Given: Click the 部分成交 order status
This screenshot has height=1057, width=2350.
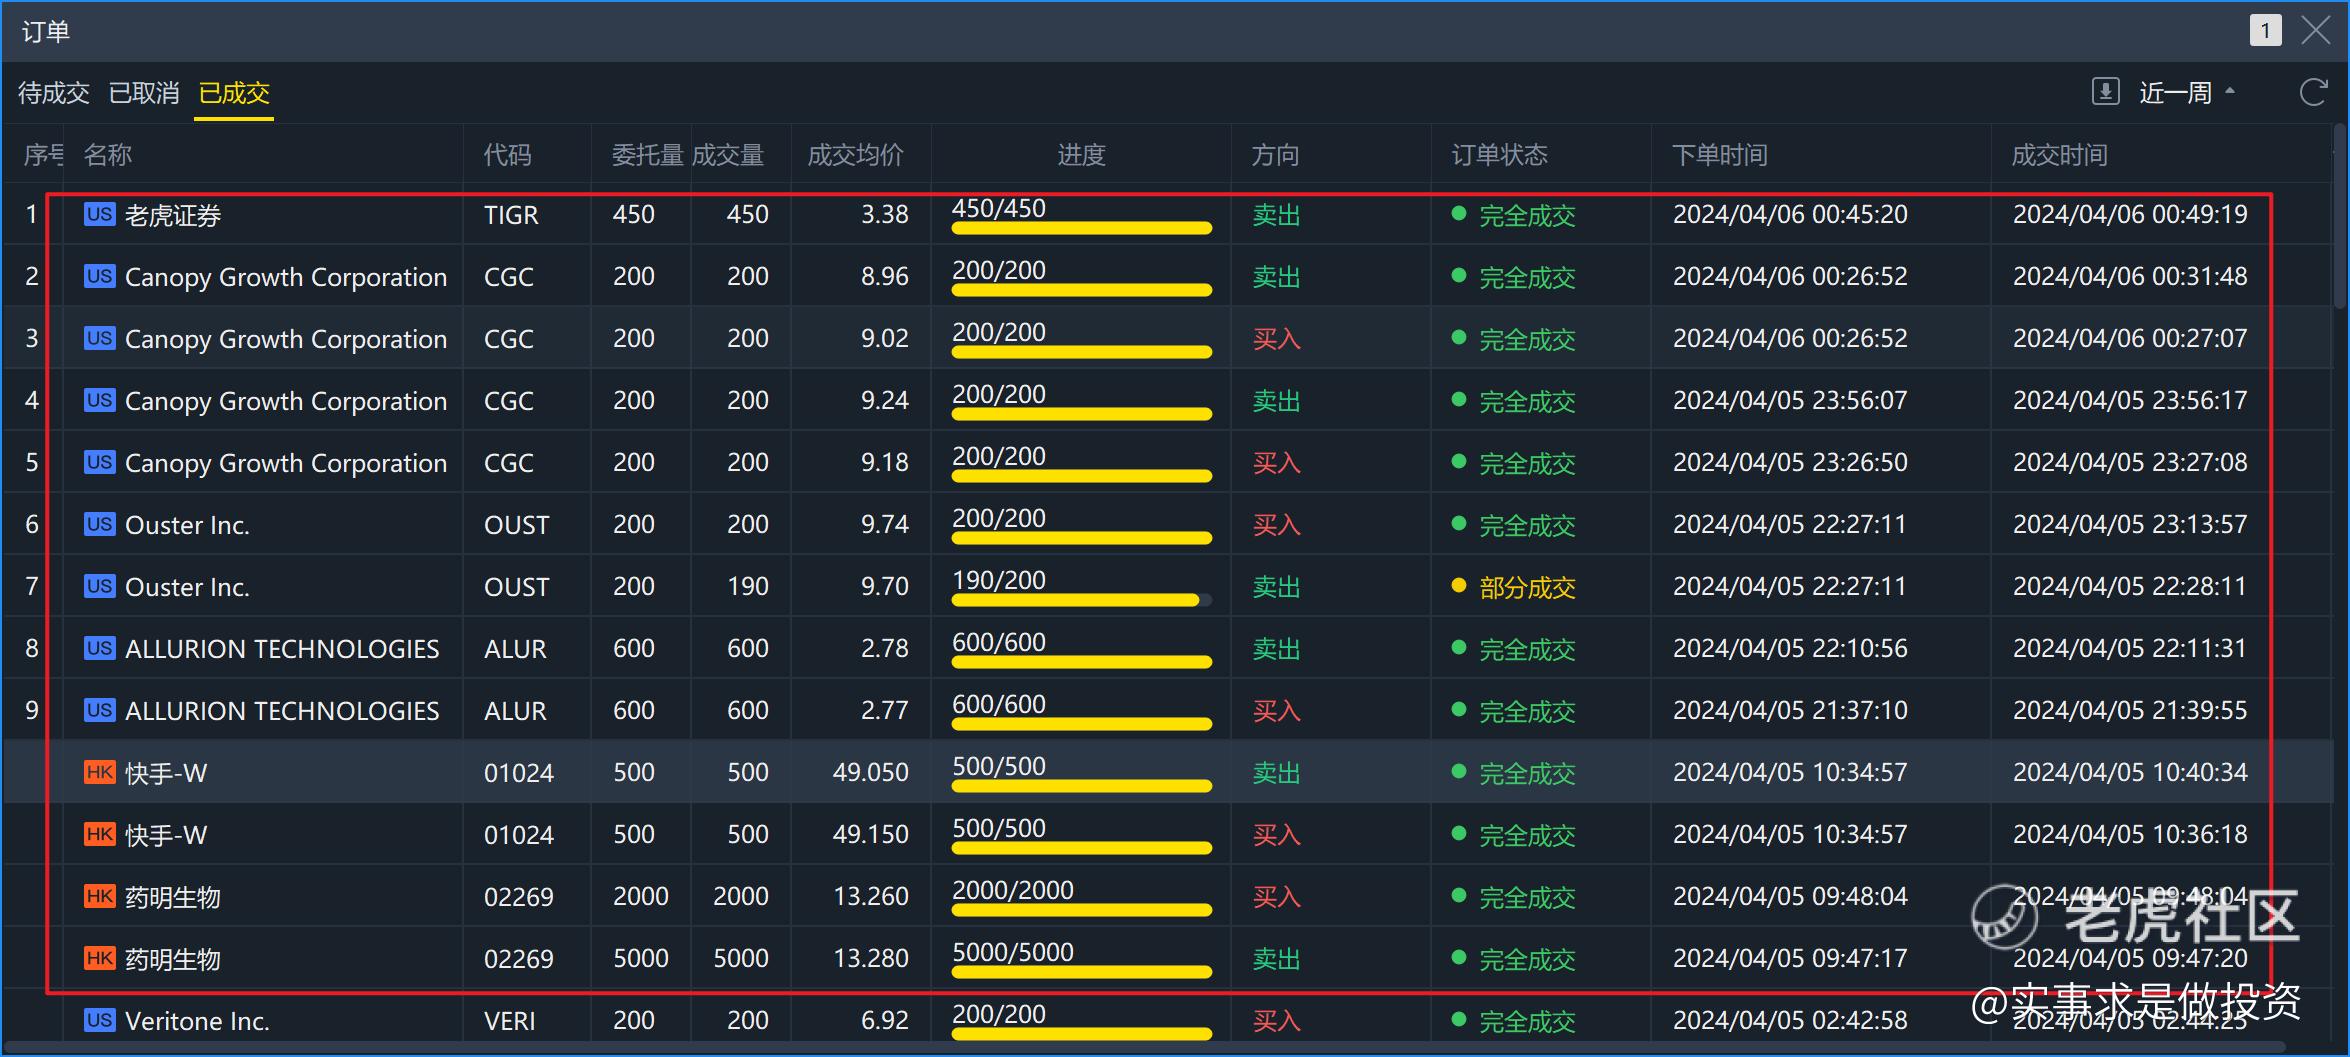Looking at the screenshot, I should coord(1528,587).
